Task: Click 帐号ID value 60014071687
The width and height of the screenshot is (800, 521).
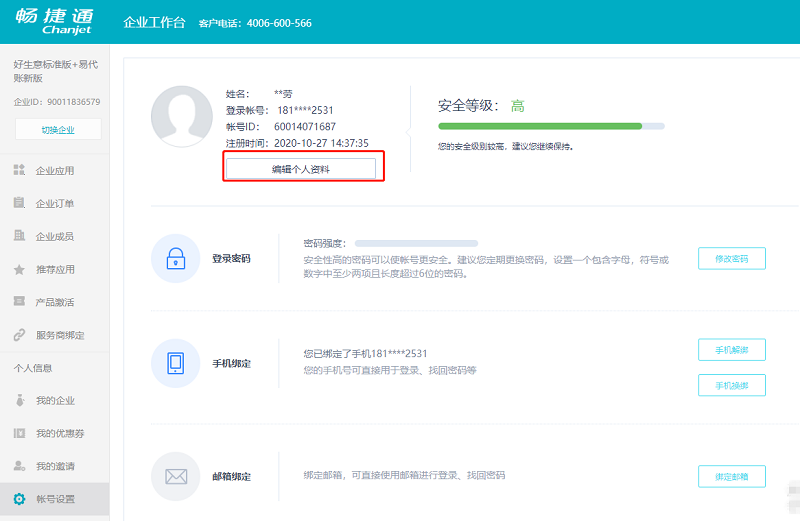Action: pyautogui.click(x=305, y=127)
